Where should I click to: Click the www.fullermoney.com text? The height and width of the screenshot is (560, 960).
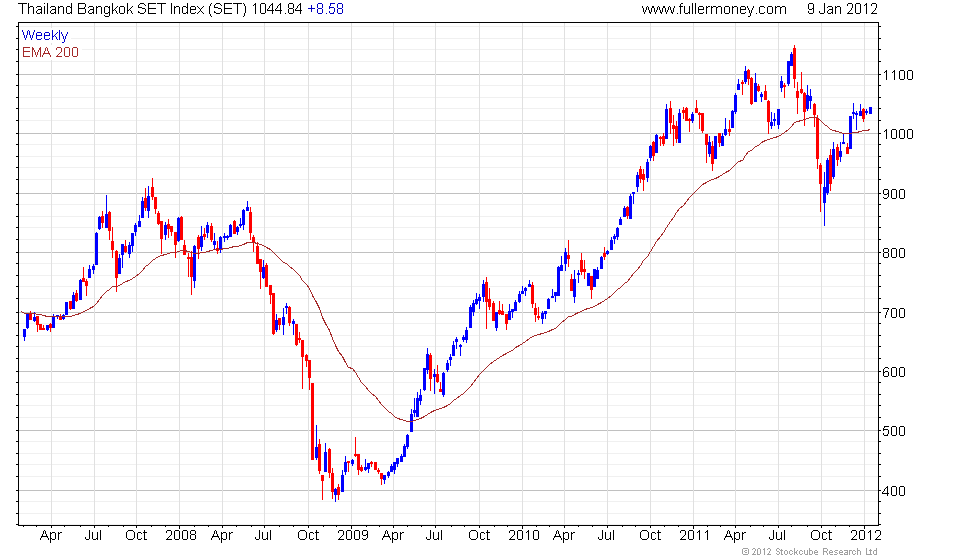click(714, 9)
